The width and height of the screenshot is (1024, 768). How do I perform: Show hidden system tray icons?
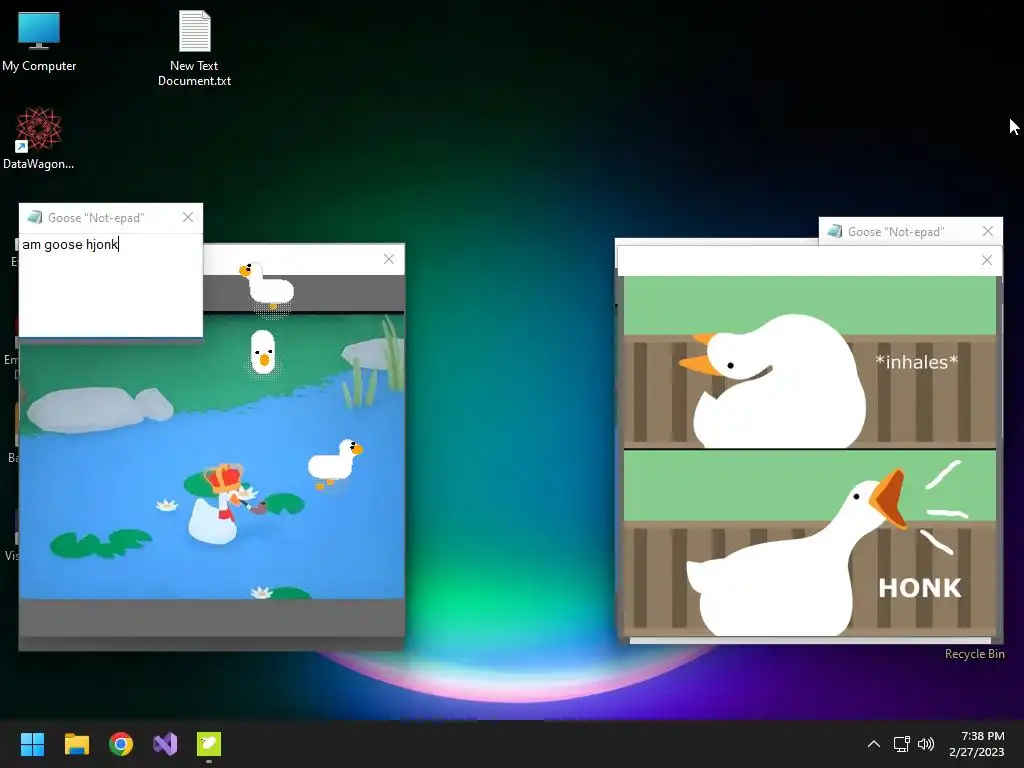point(873,744)
